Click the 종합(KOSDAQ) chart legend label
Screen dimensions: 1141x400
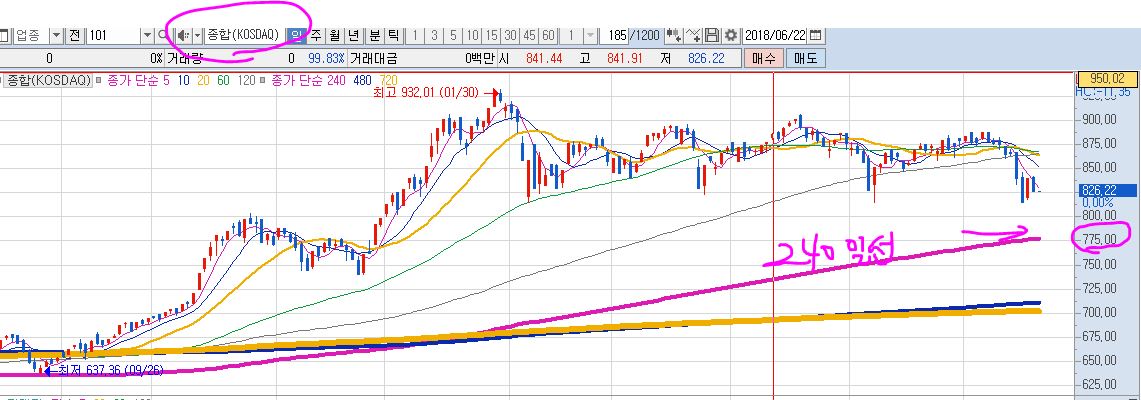pyautogui.click(x=49, y=80)
